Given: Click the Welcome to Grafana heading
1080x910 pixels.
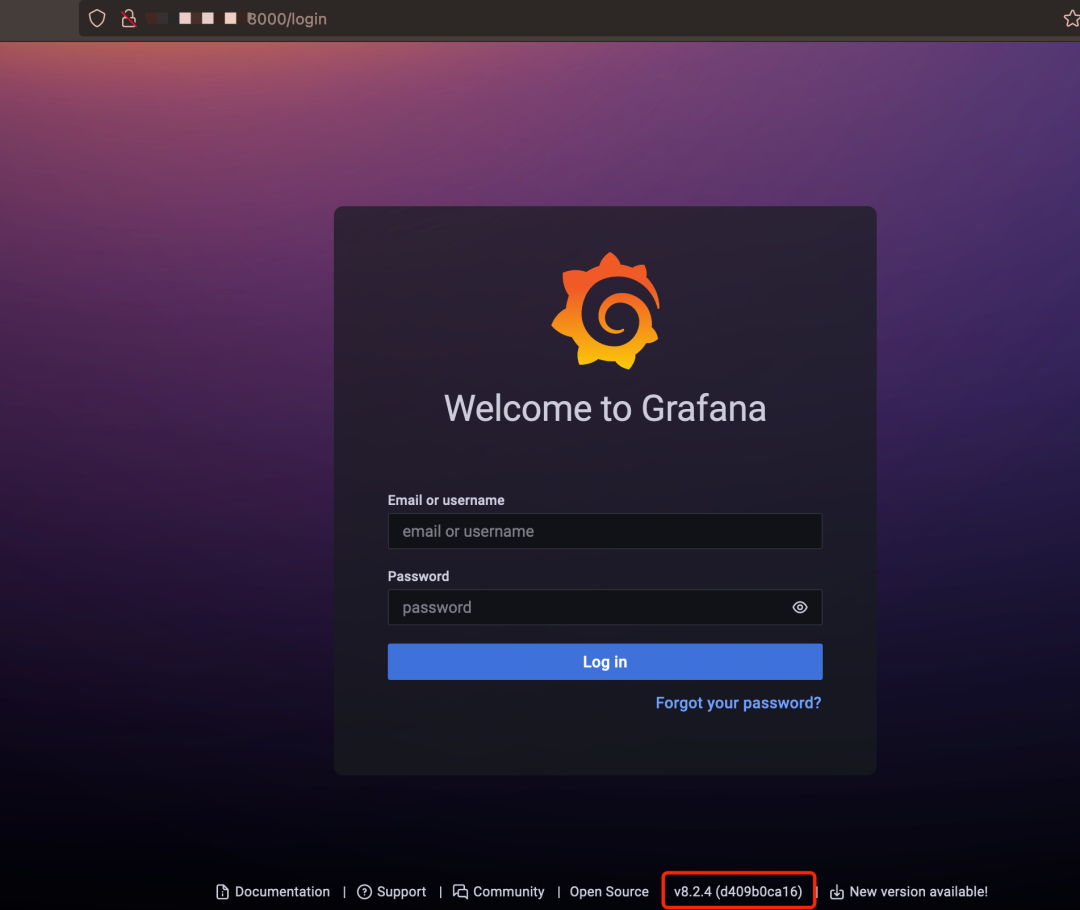Looking at the screenshot, I should tap(605, 408).
